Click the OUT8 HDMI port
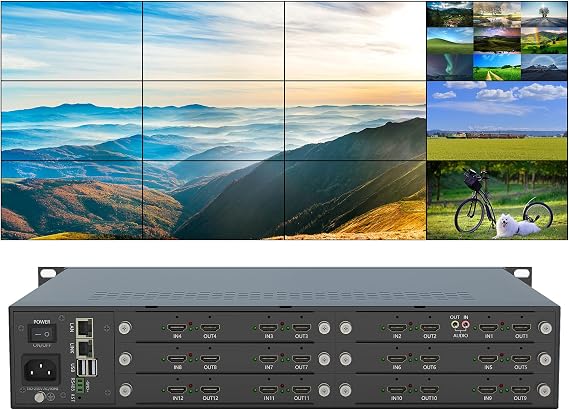 pyautogui.click(x=210, y=359)
